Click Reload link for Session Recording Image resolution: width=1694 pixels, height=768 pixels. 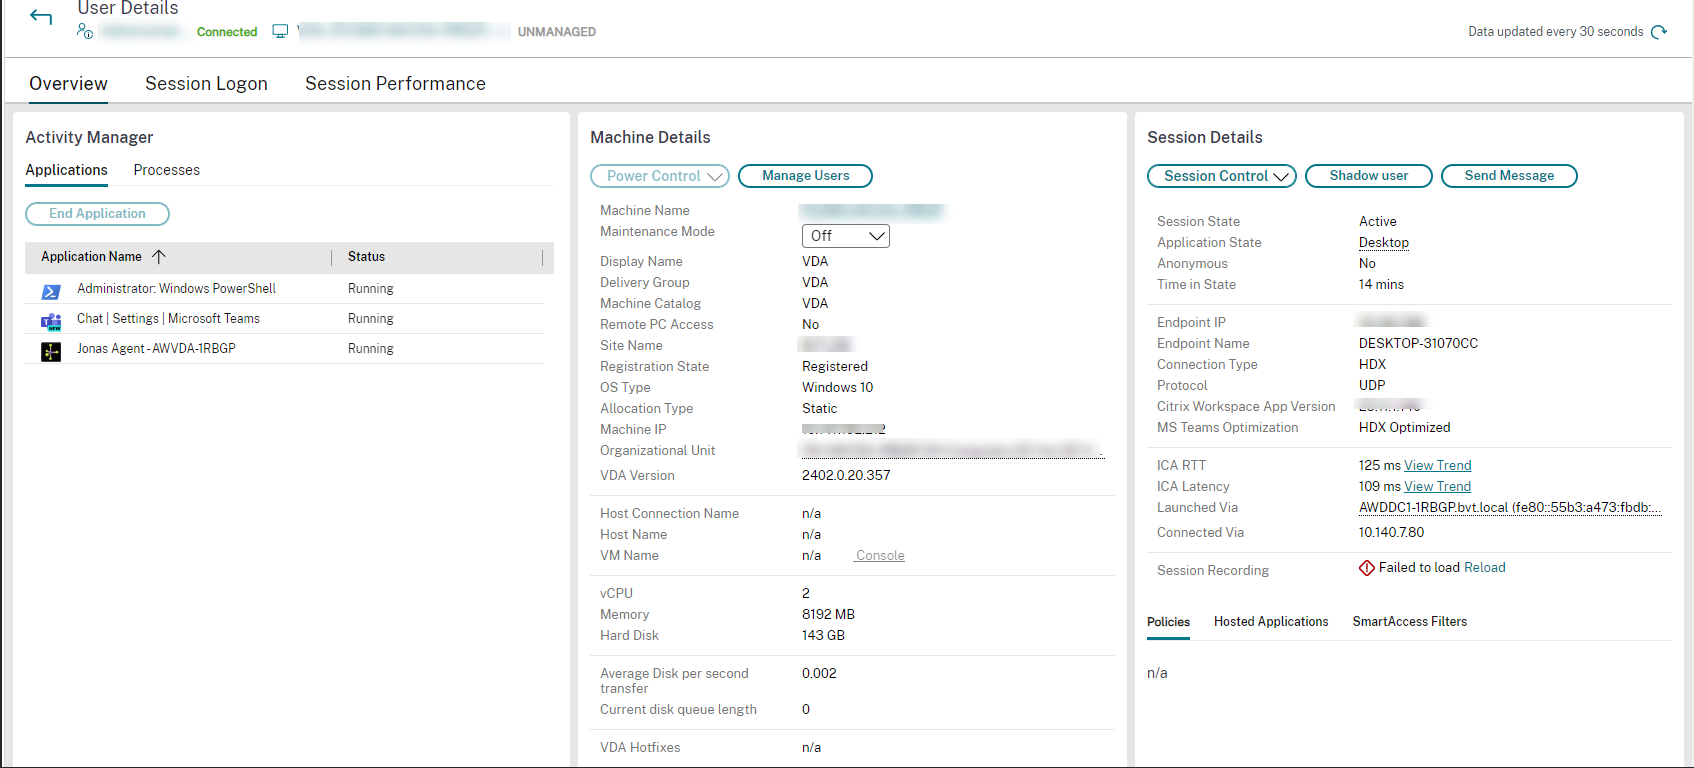(1484, 568)
